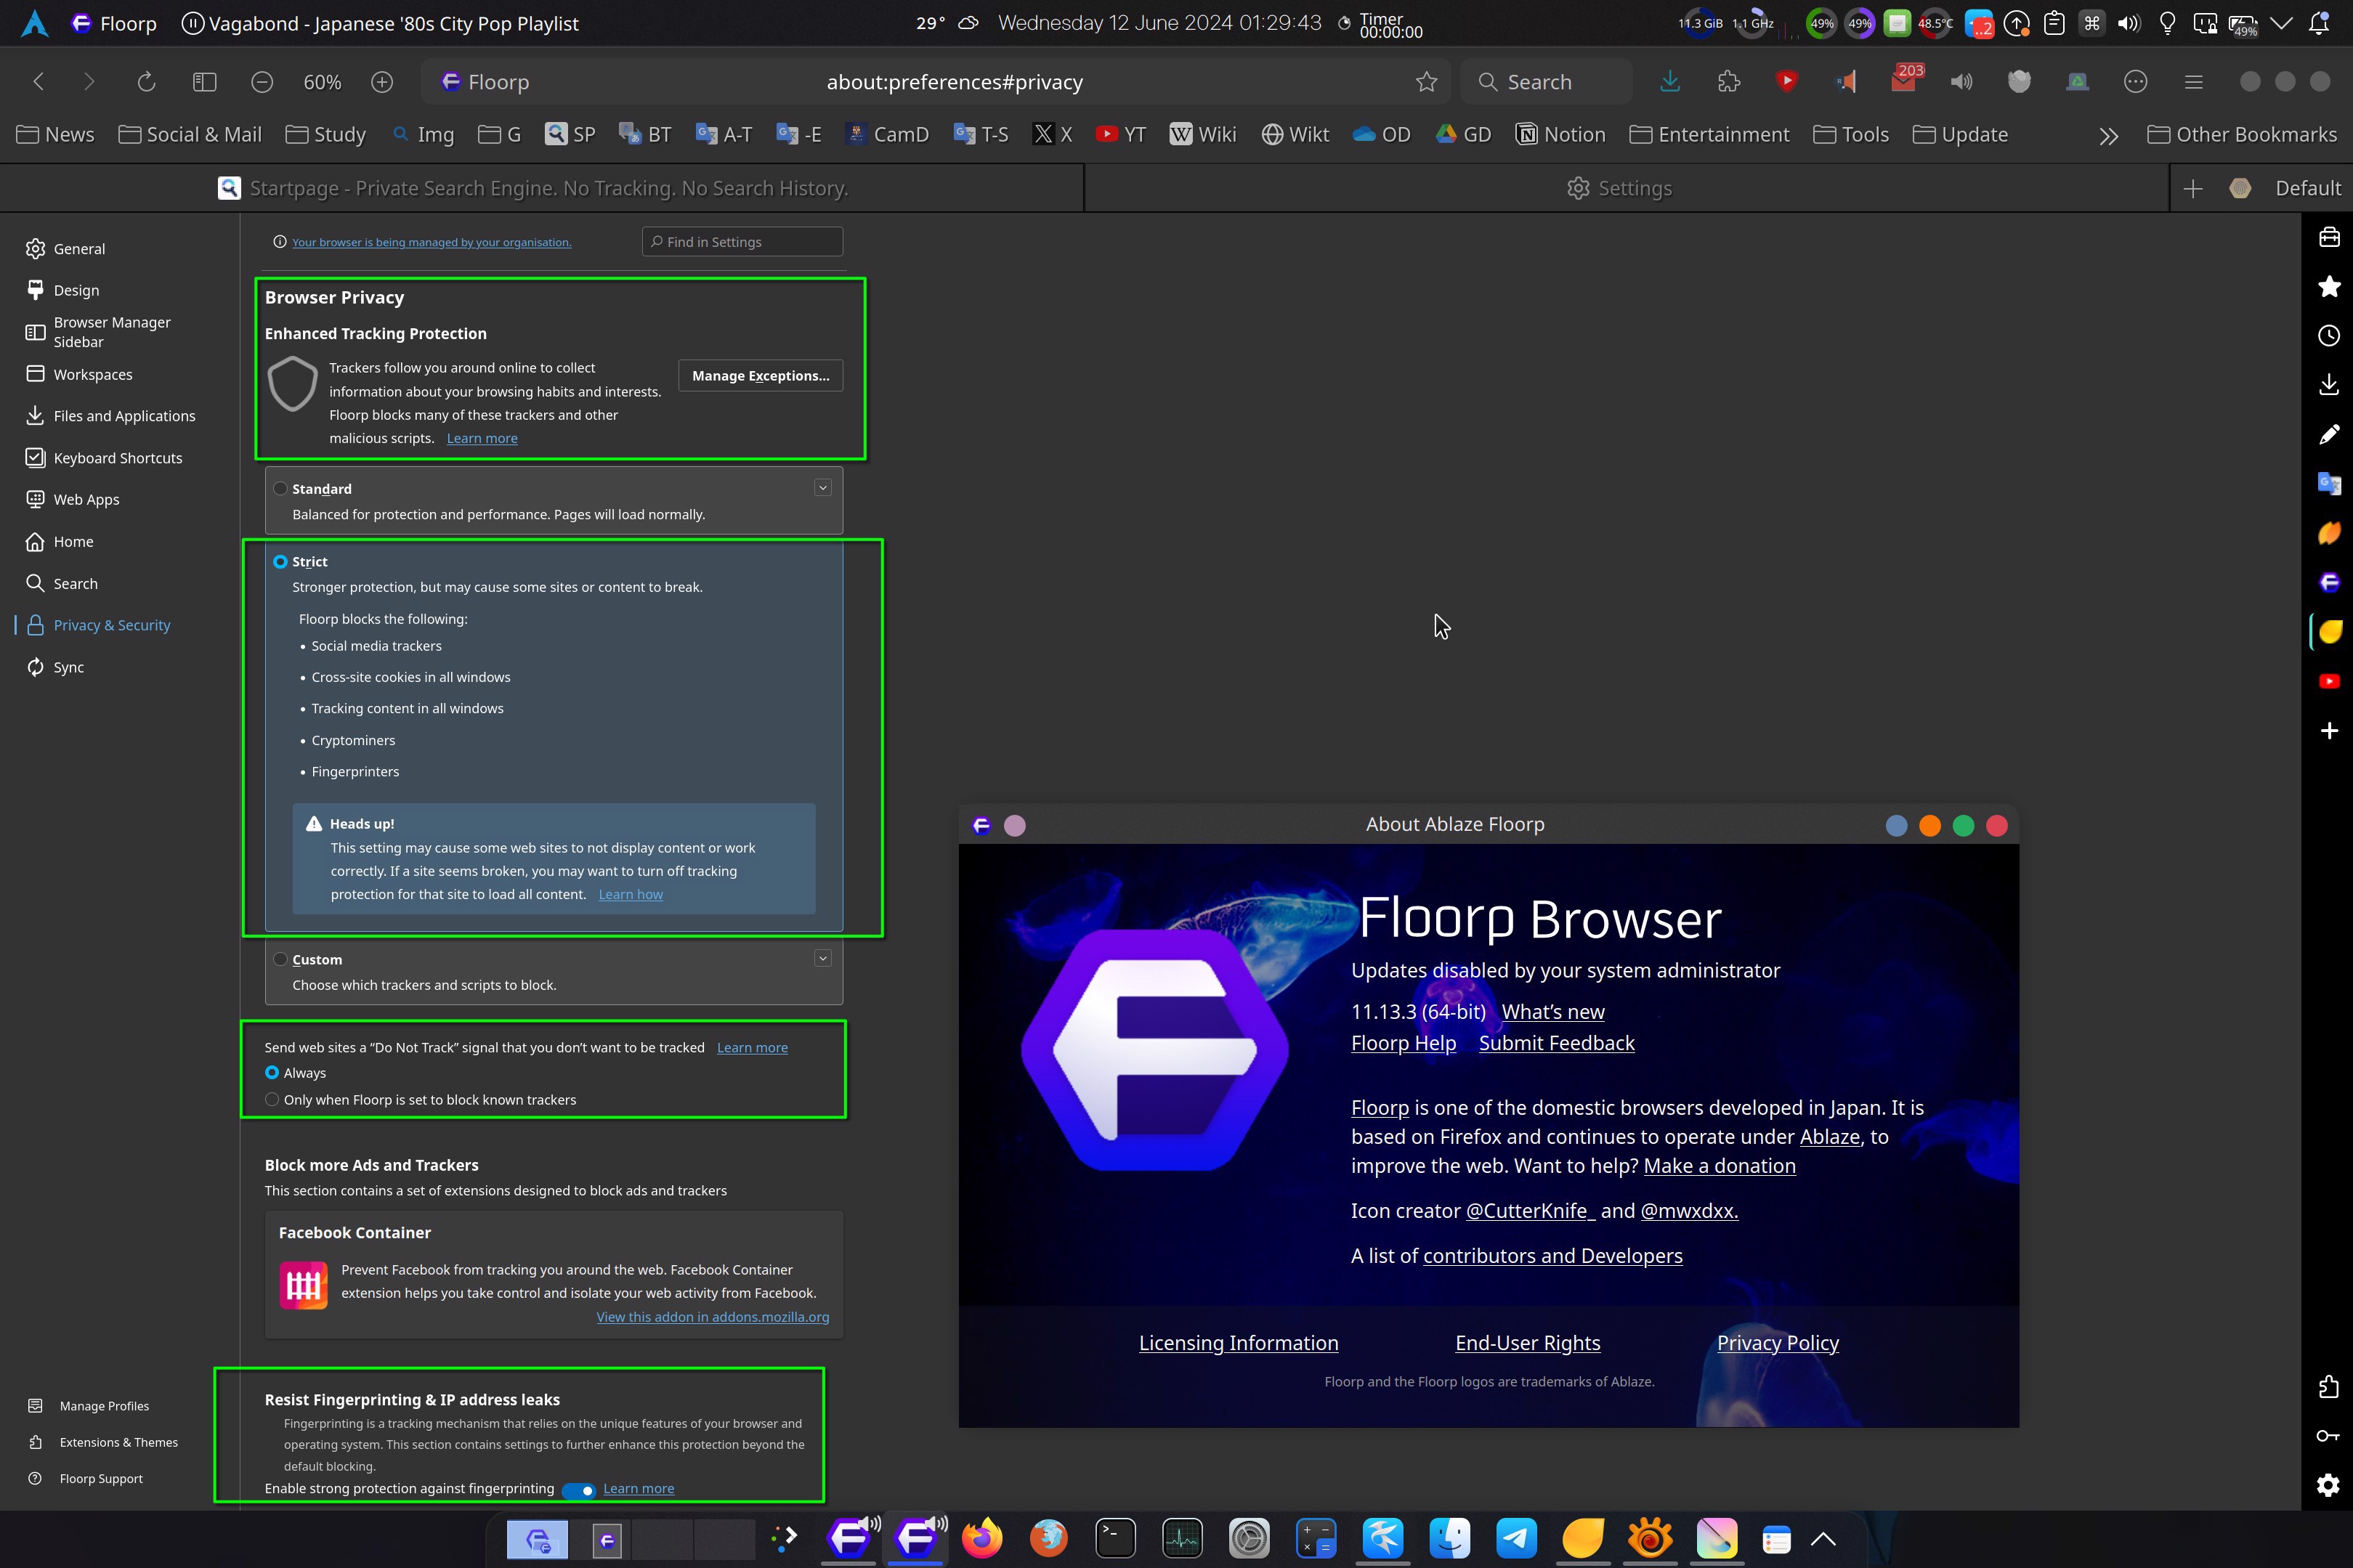
Task: Open the hamburger application menu
Action: pyautogui.click(x=2194, y=82)
